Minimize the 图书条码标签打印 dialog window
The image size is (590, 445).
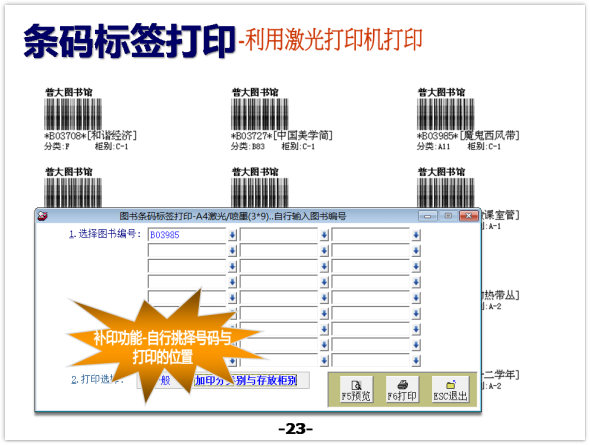(x=428, y=216)
